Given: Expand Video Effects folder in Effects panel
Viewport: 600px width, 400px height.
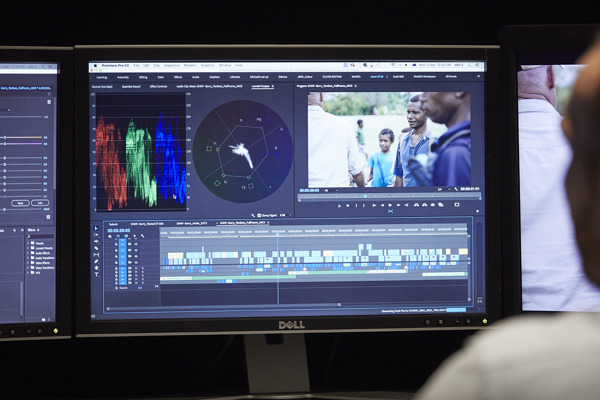Looking at the screenshot, I should click(28, 263).
